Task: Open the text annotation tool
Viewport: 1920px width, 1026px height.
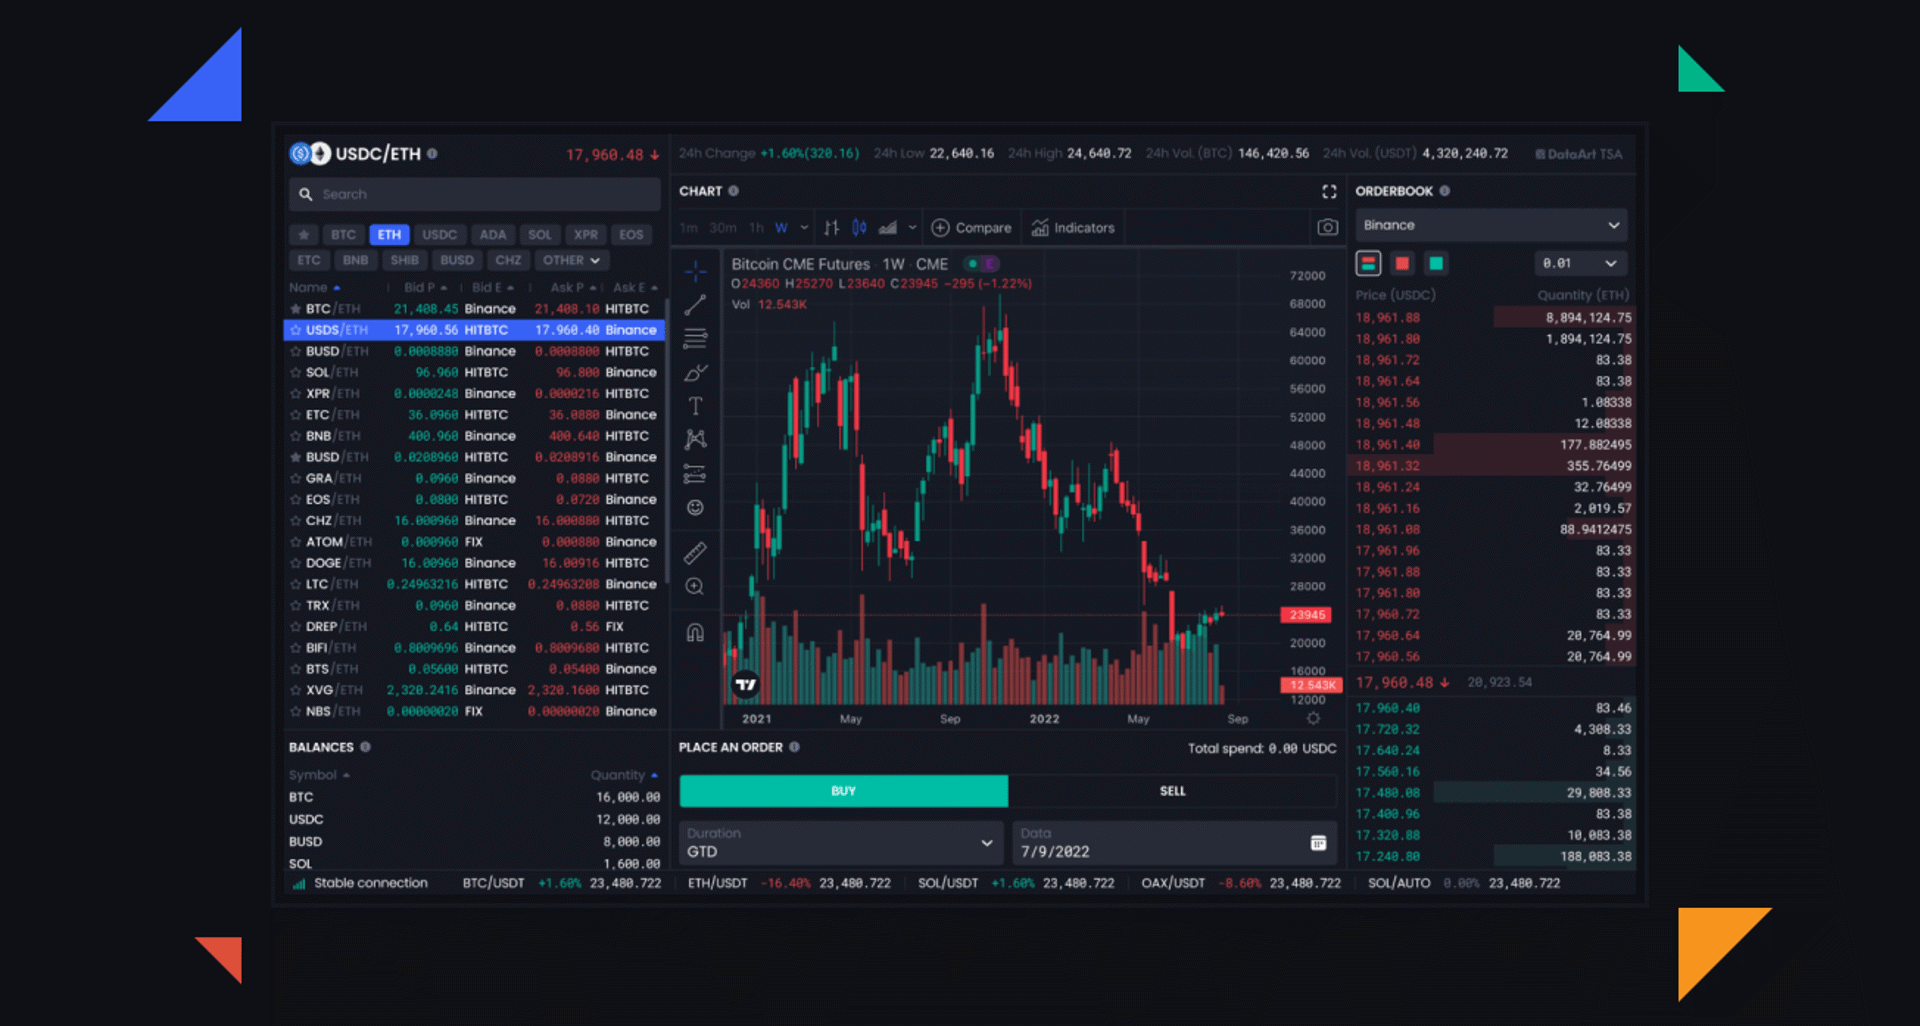Action: [695, 405]
